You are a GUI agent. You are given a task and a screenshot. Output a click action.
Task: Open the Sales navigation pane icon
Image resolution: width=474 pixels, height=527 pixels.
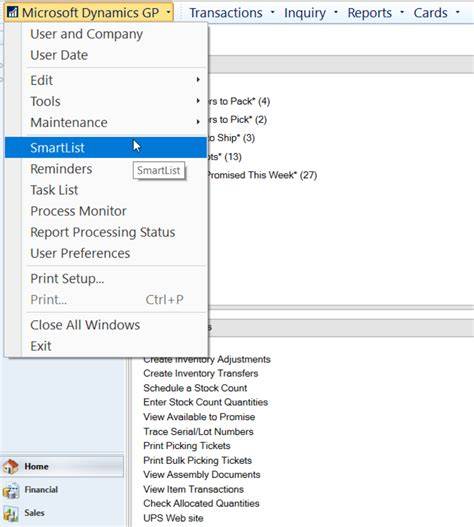point(11,514)
